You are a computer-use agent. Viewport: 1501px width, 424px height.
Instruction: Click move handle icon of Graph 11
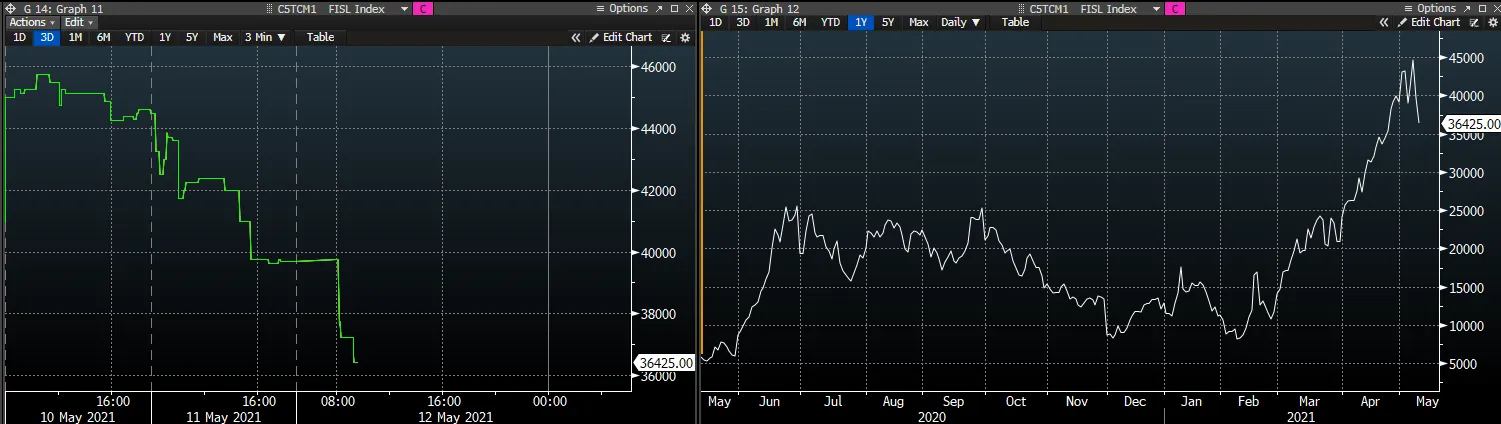[9, 8]
